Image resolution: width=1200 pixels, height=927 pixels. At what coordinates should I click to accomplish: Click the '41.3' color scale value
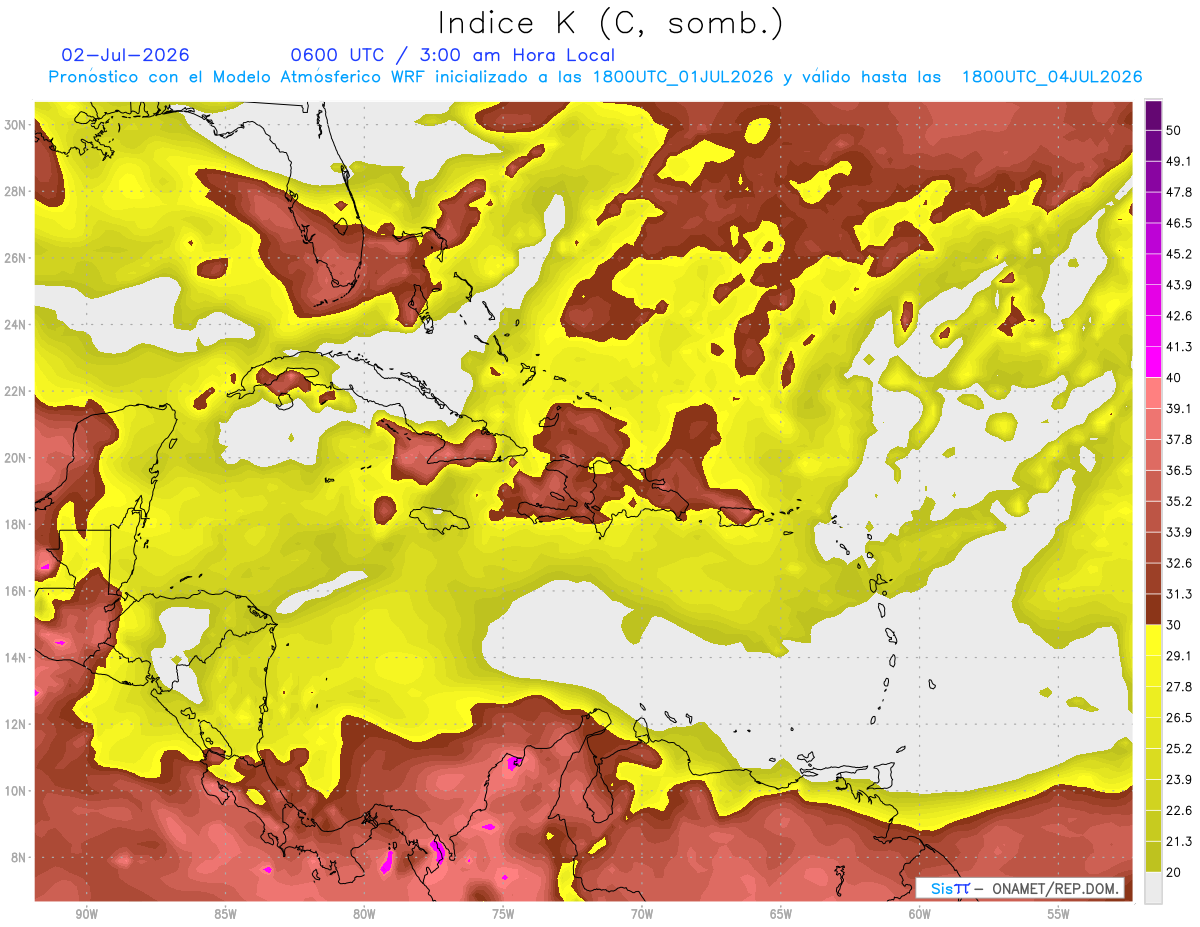[1179, 347]
